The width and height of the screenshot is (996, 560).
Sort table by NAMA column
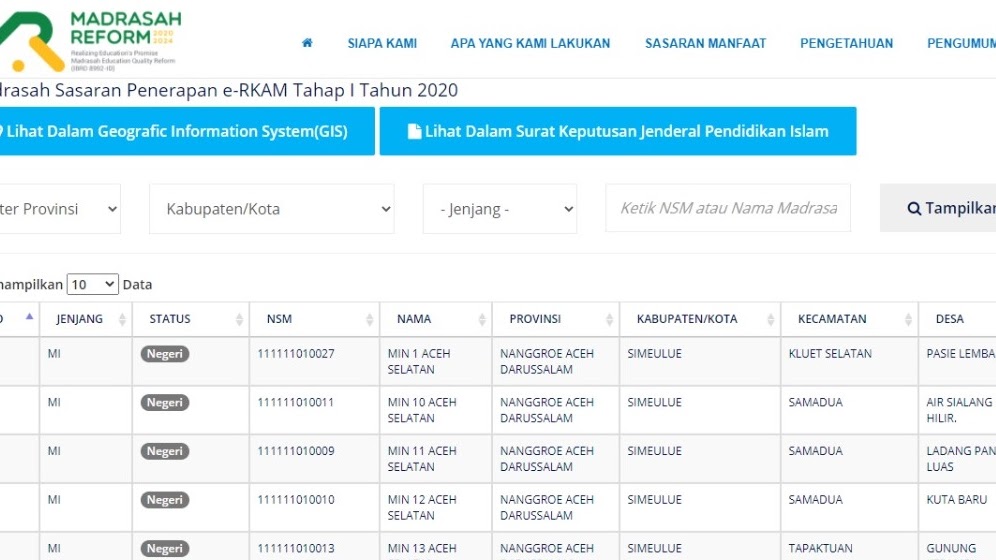(436, 319)
